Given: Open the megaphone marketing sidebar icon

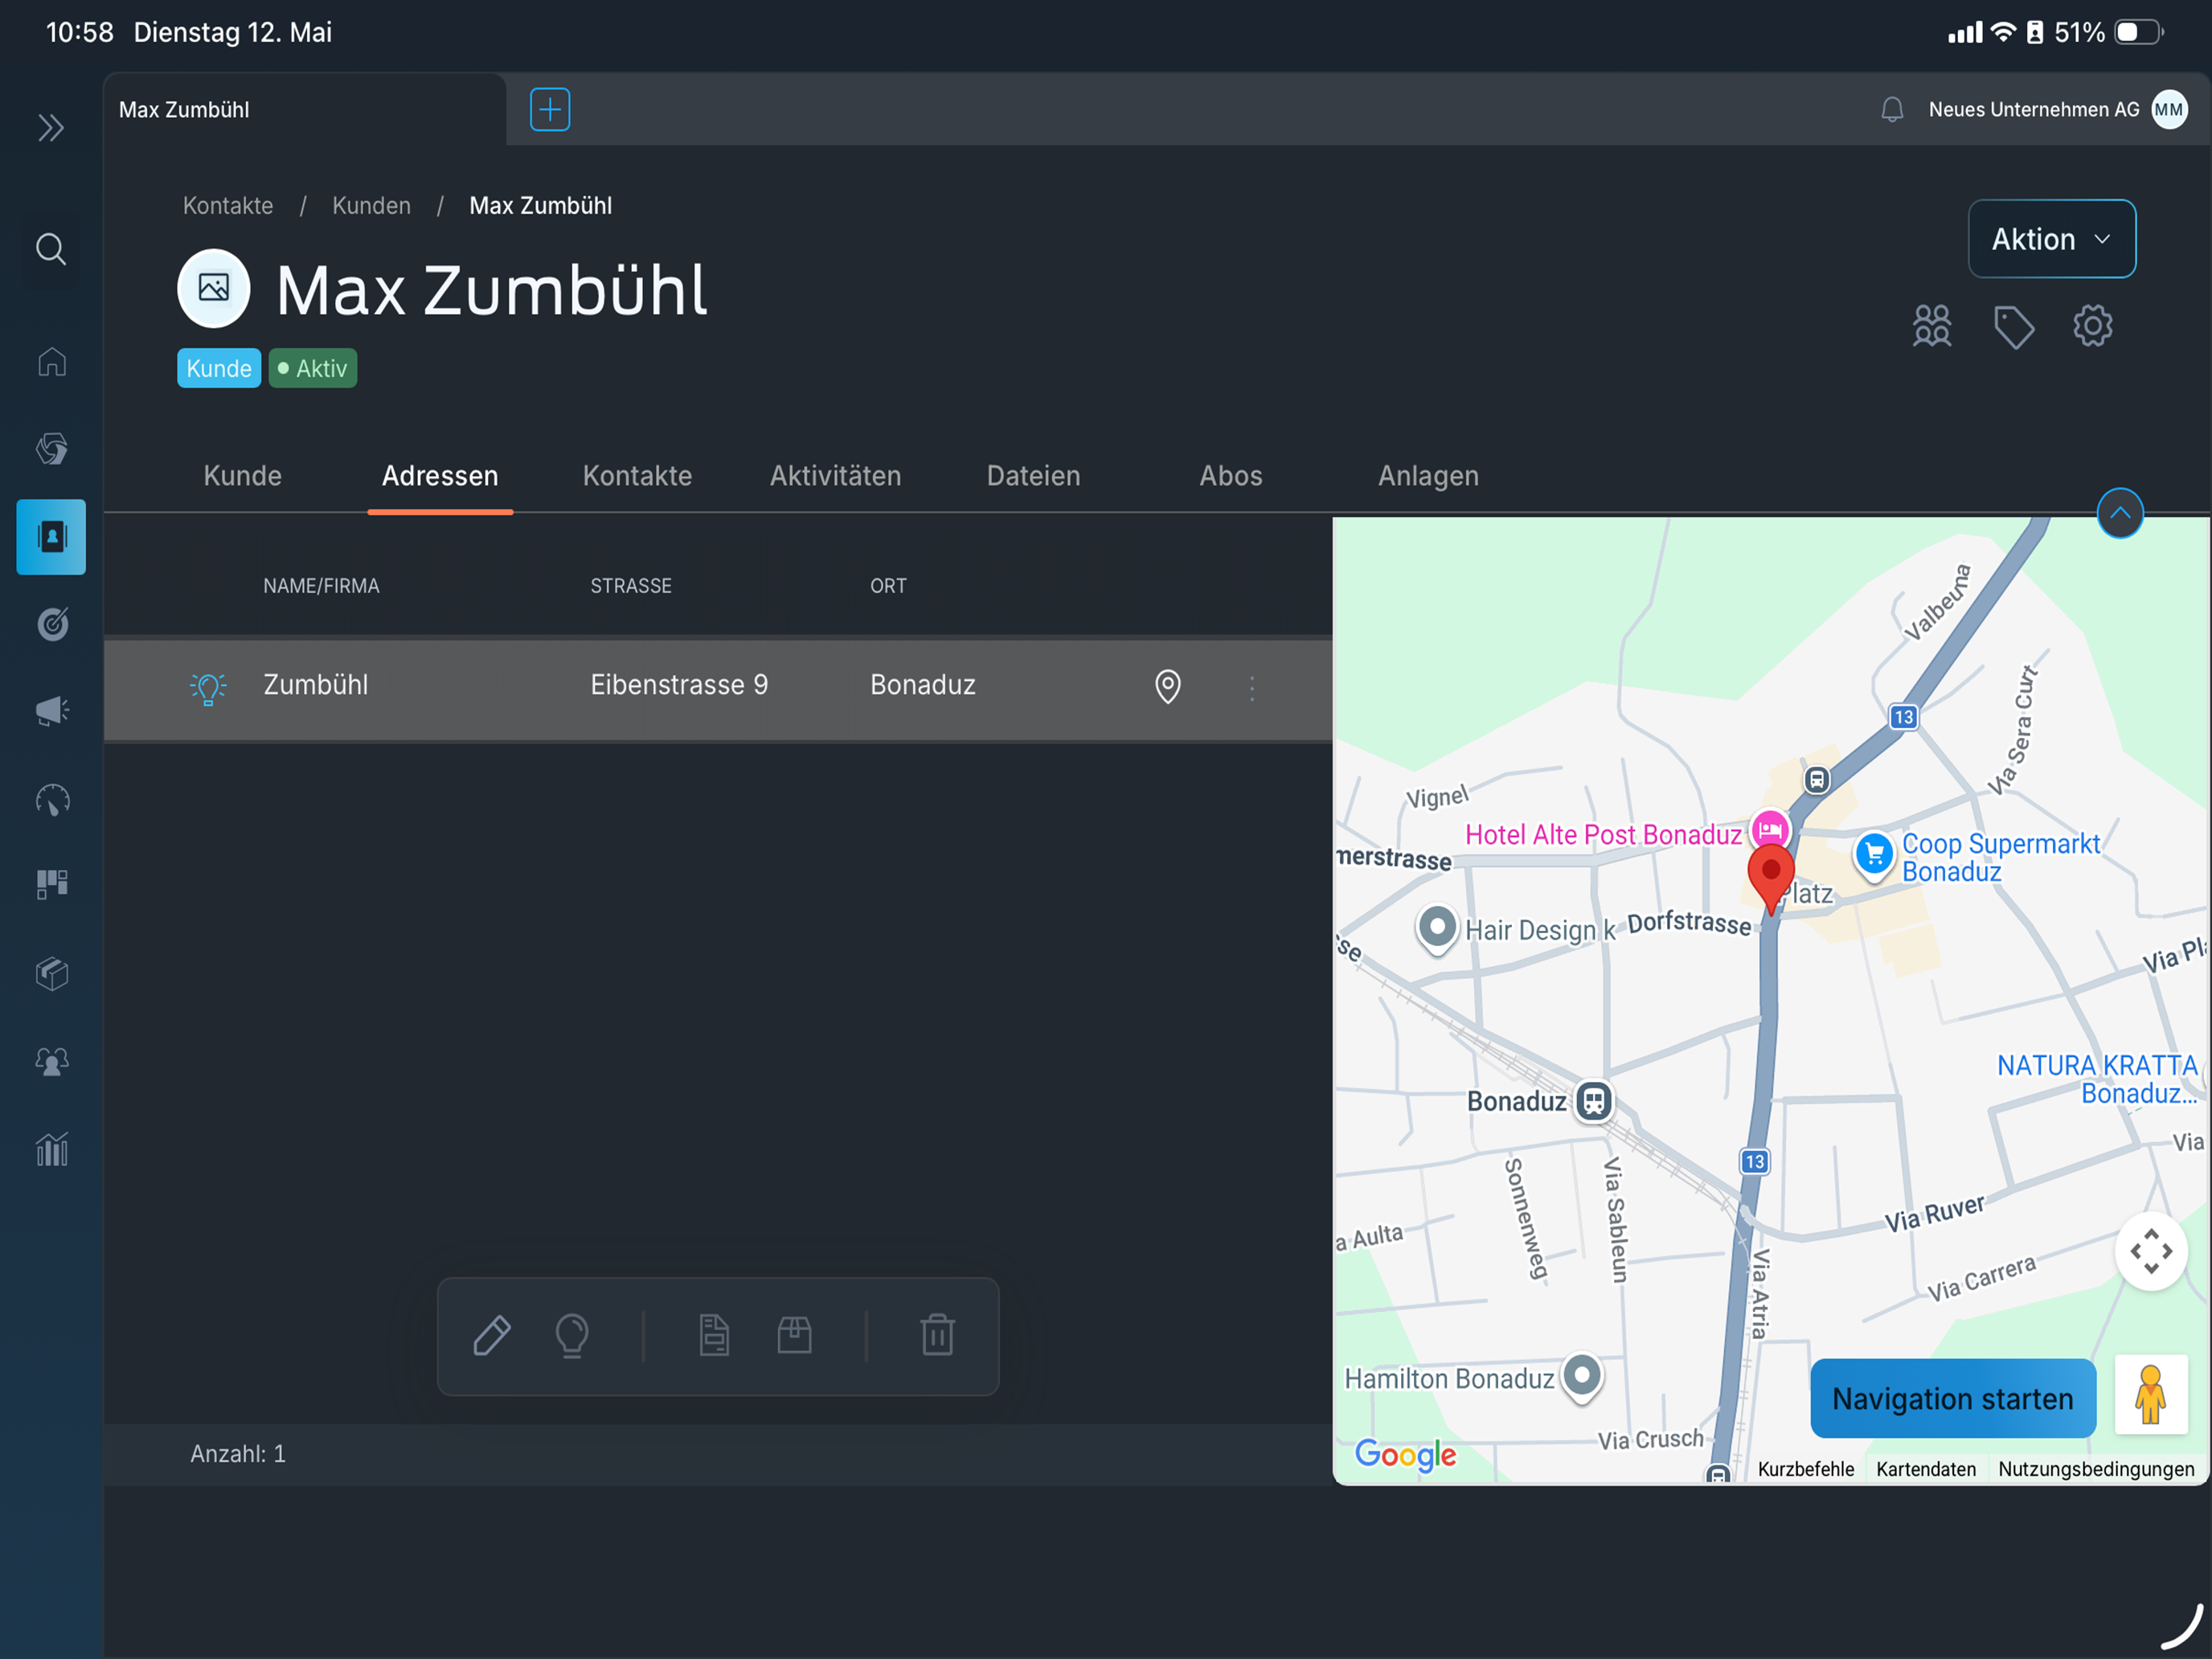Looking at the screenshot, I should pos(52,711).
